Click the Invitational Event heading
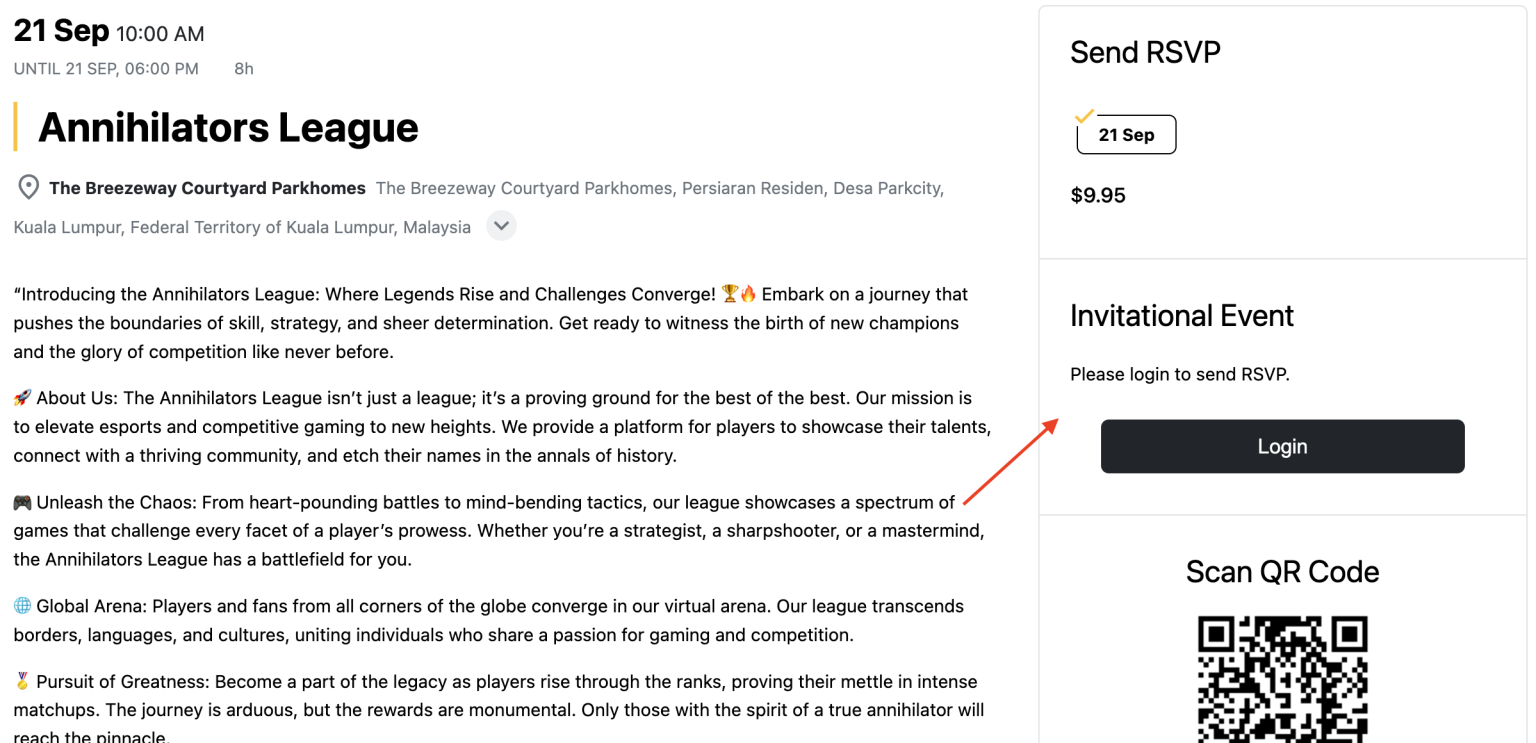This screenshot has width=1536, height=743. [1182, 316]
